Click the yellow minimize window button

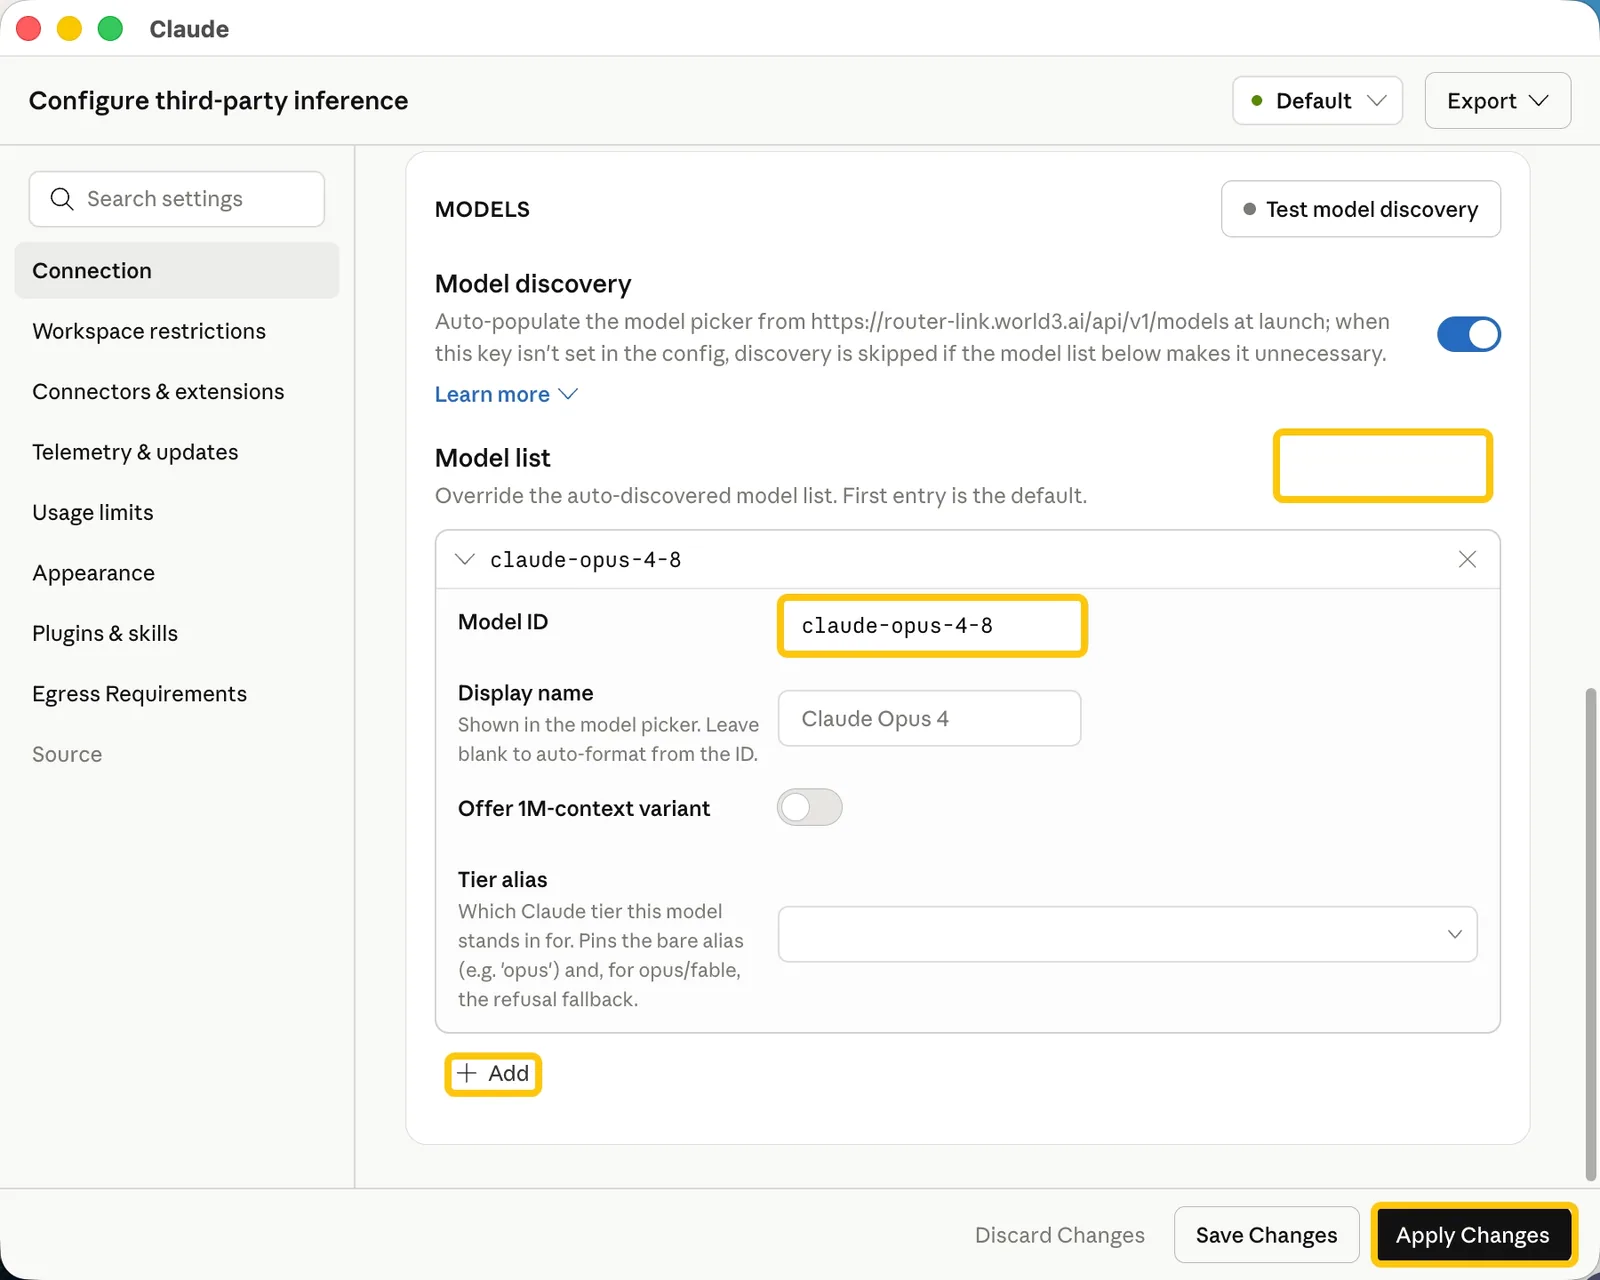tap(69, 29)
